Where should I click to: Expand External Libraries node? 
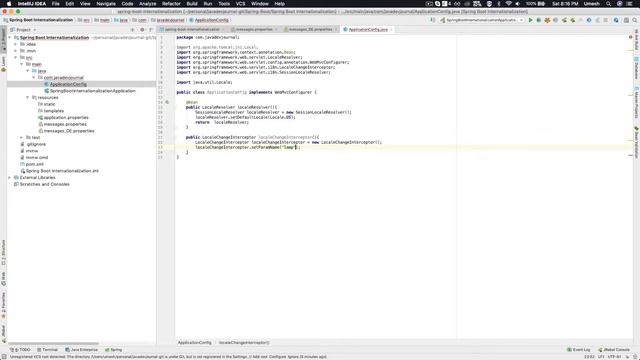(10, 178)
